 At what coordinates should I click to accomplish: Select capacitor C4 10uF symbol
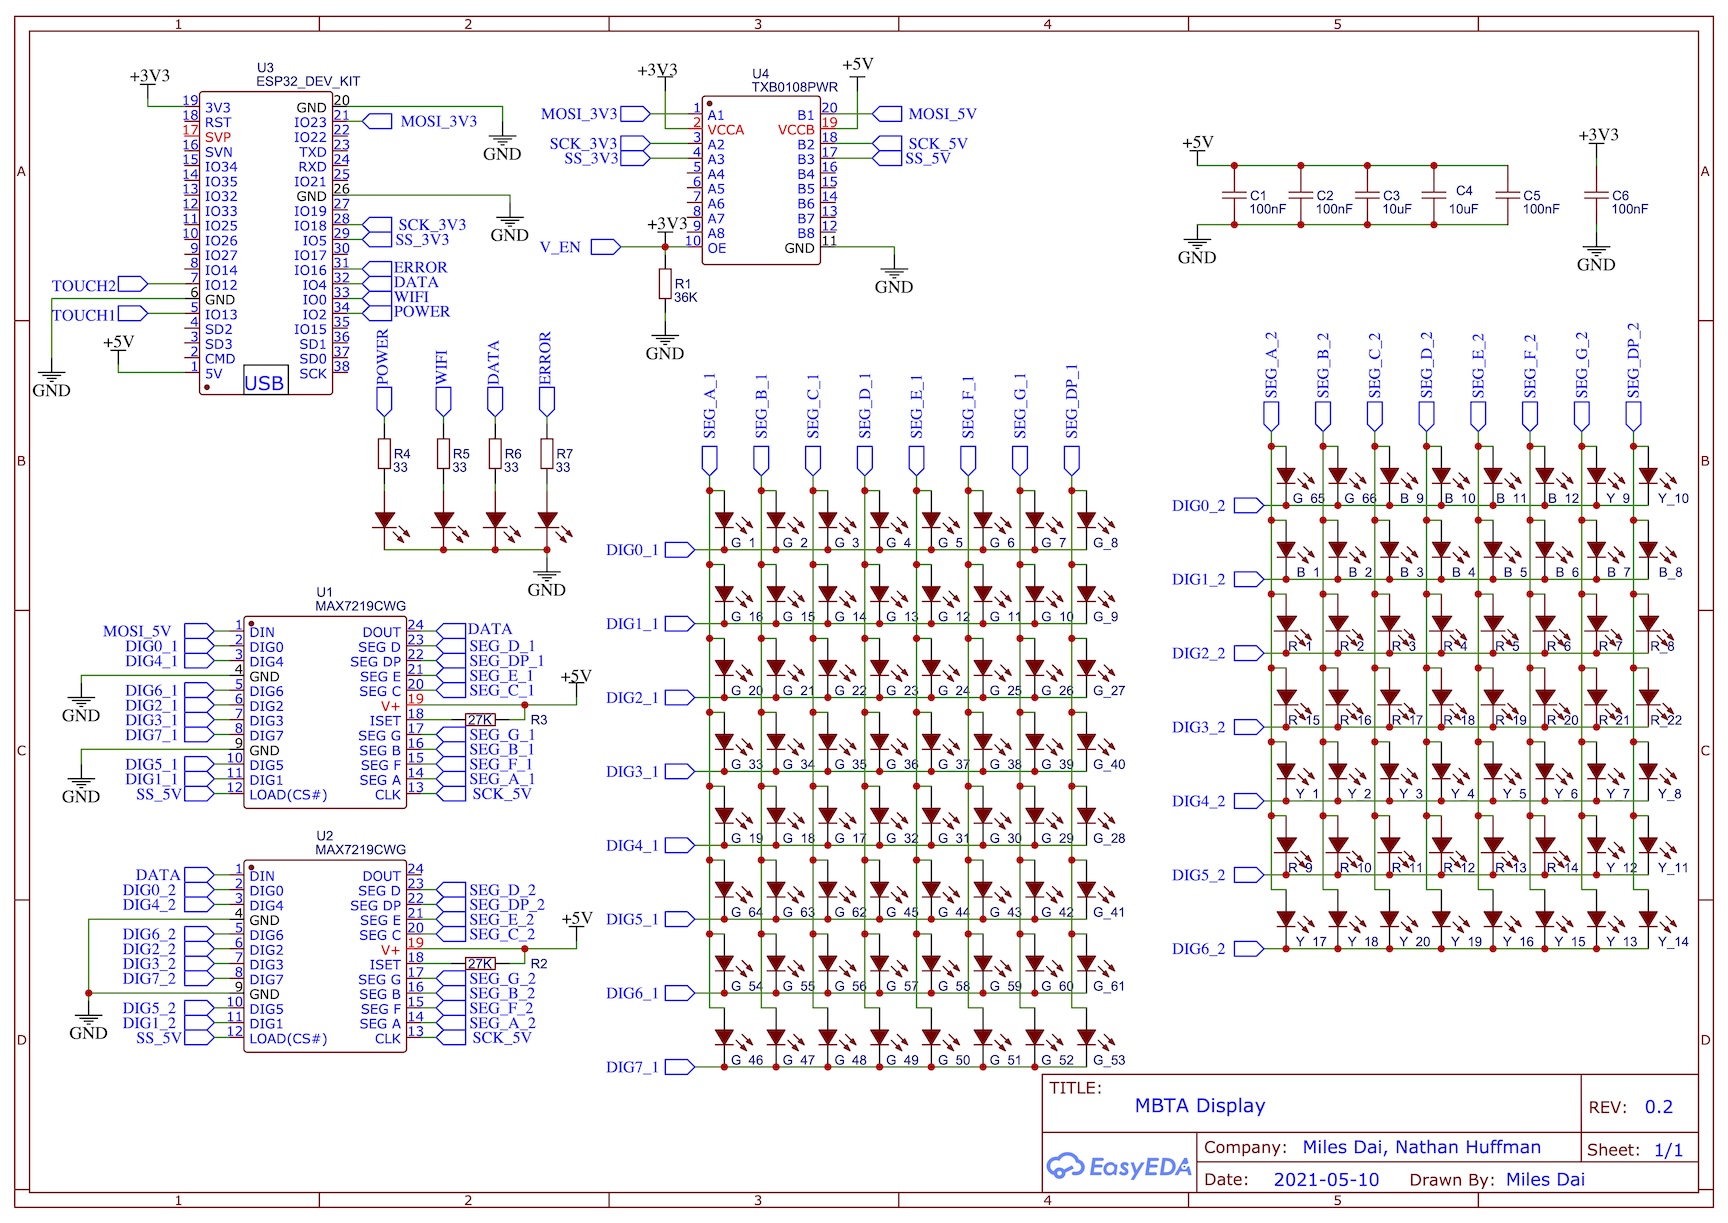coord(1434,195)
